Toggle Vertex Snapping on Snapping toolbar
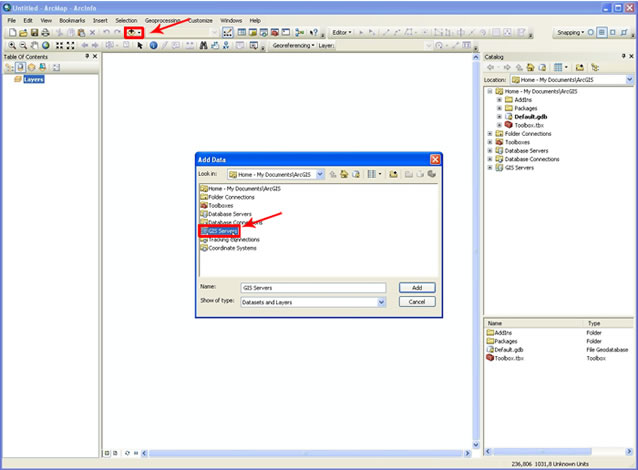This screenshot has height=470, width=638. [x=613, y=33]
